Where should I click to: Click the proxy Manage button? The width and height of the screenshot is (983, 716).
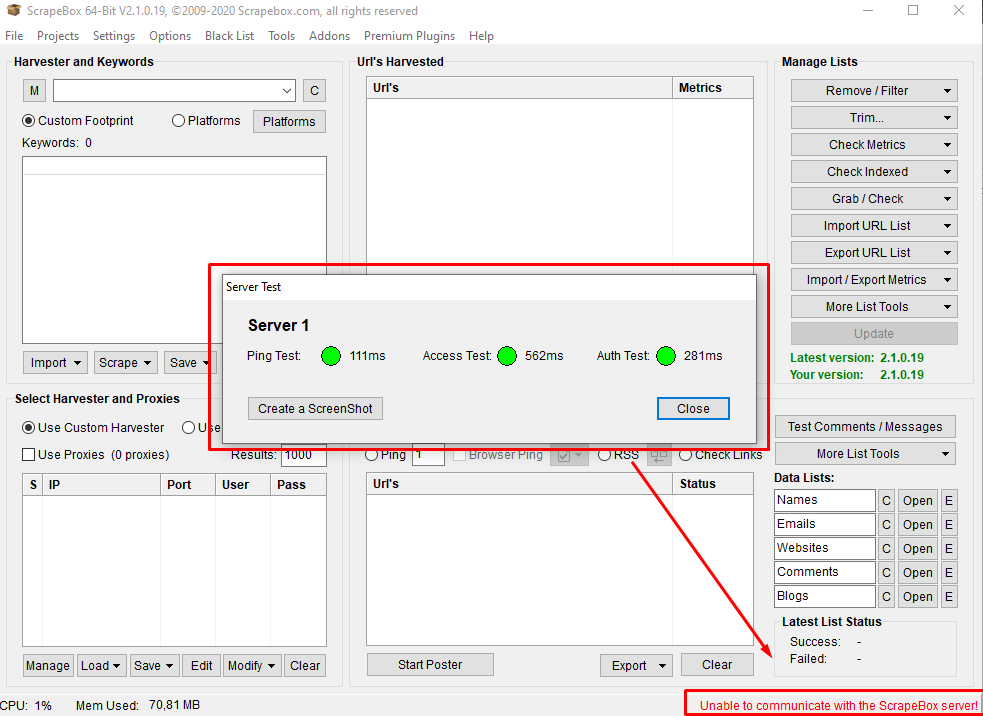[x=48, y=666]
